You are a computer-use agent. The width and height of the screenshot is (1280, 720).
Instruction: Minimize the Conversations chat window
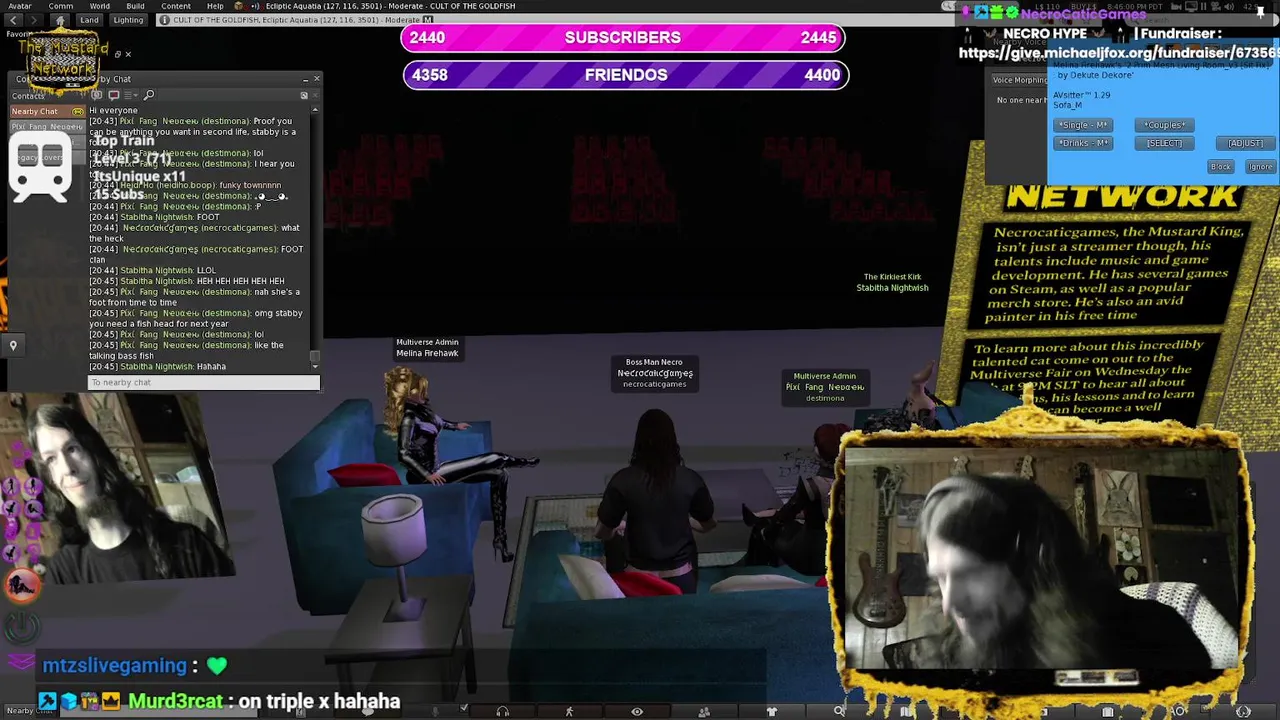(x=305, y=79)
